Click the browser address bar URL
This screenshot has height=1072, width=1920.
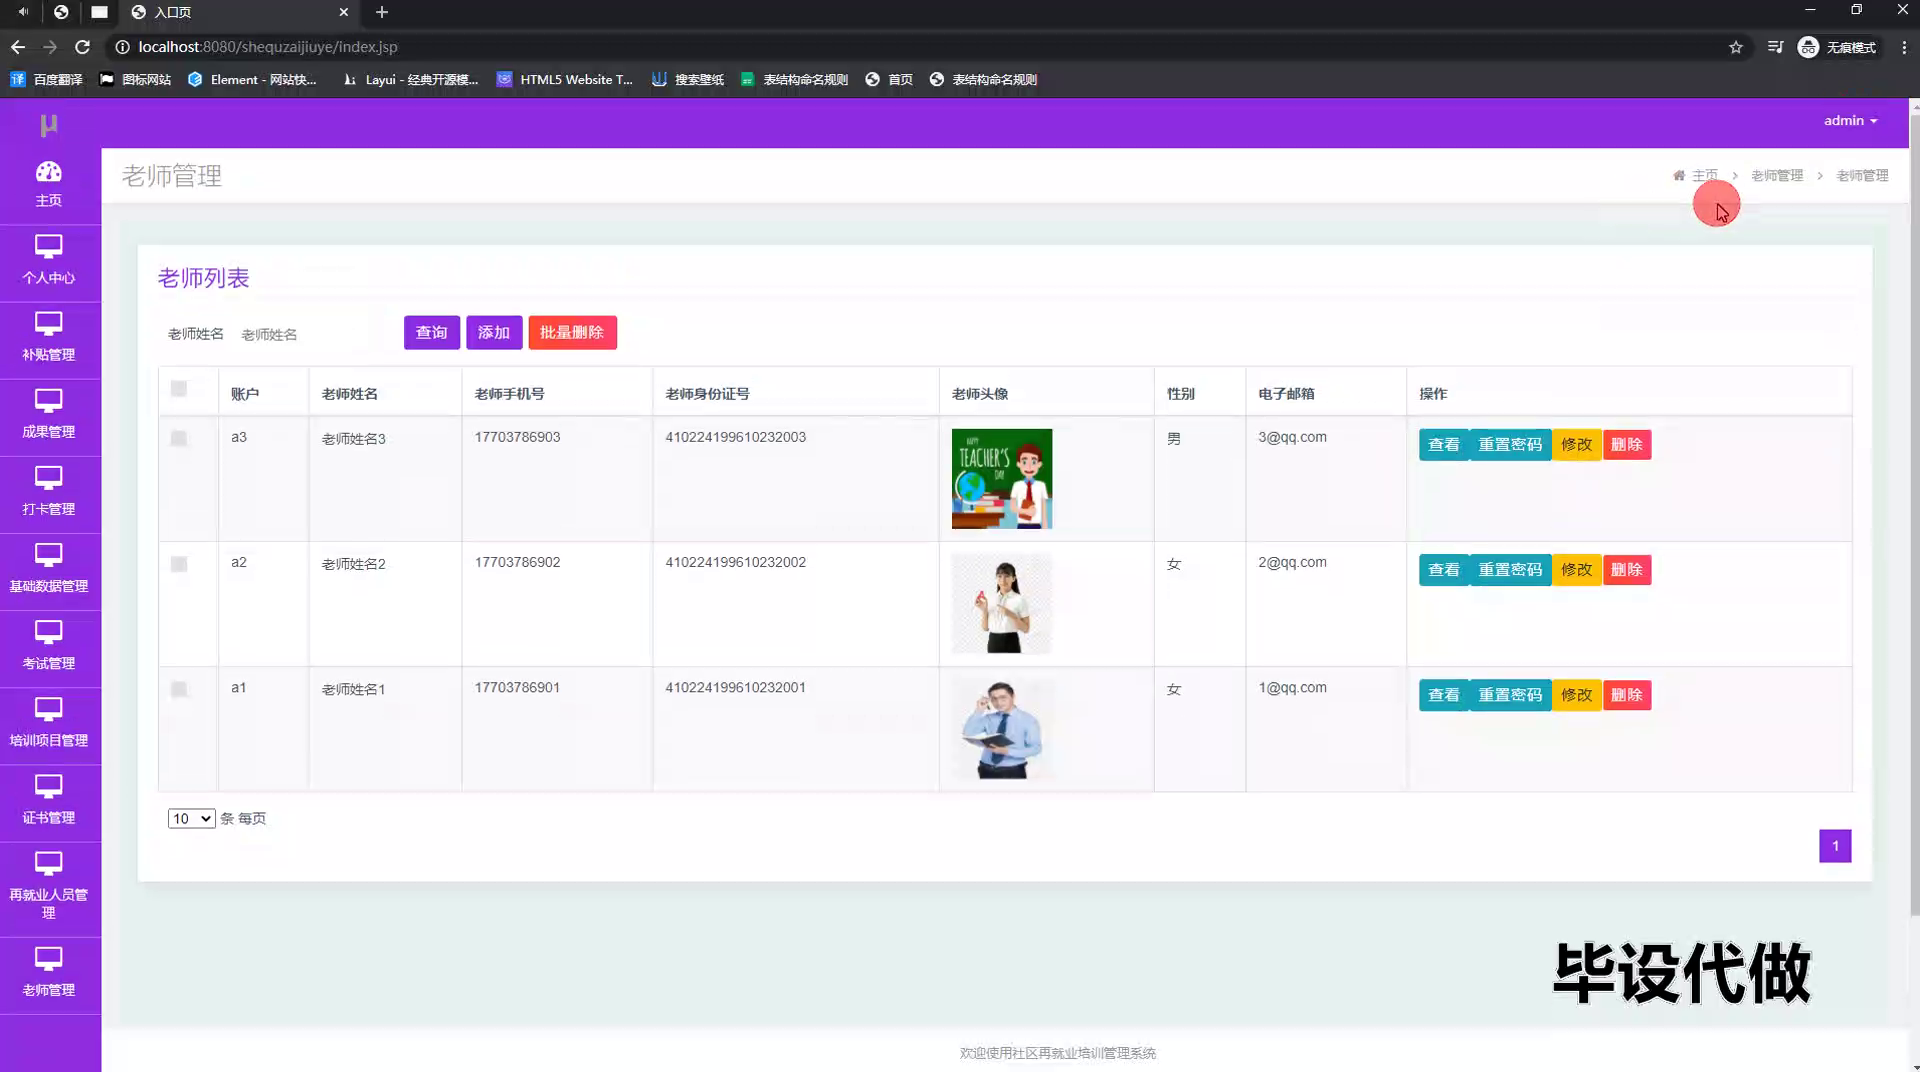[268, 47]
